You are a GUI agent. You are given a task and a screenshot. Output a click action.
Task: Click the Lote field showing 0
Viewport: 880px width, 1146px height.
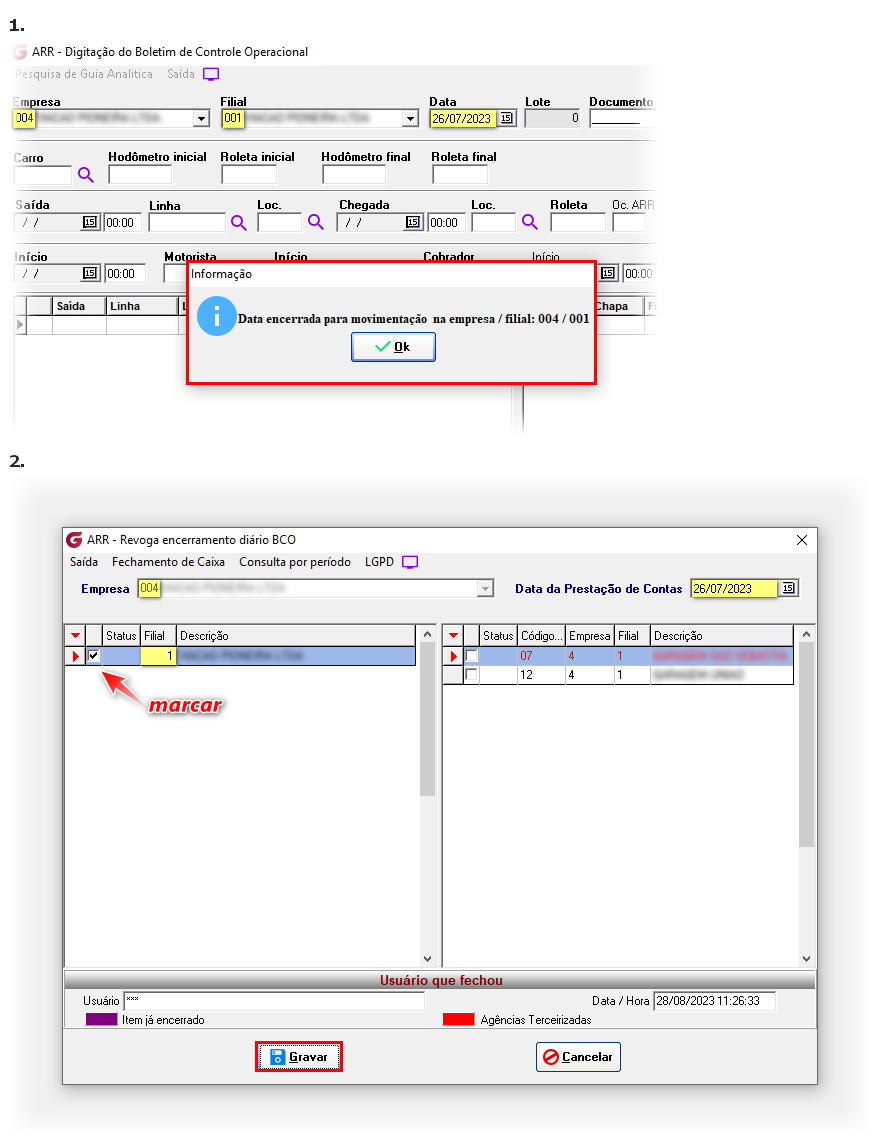553,118
